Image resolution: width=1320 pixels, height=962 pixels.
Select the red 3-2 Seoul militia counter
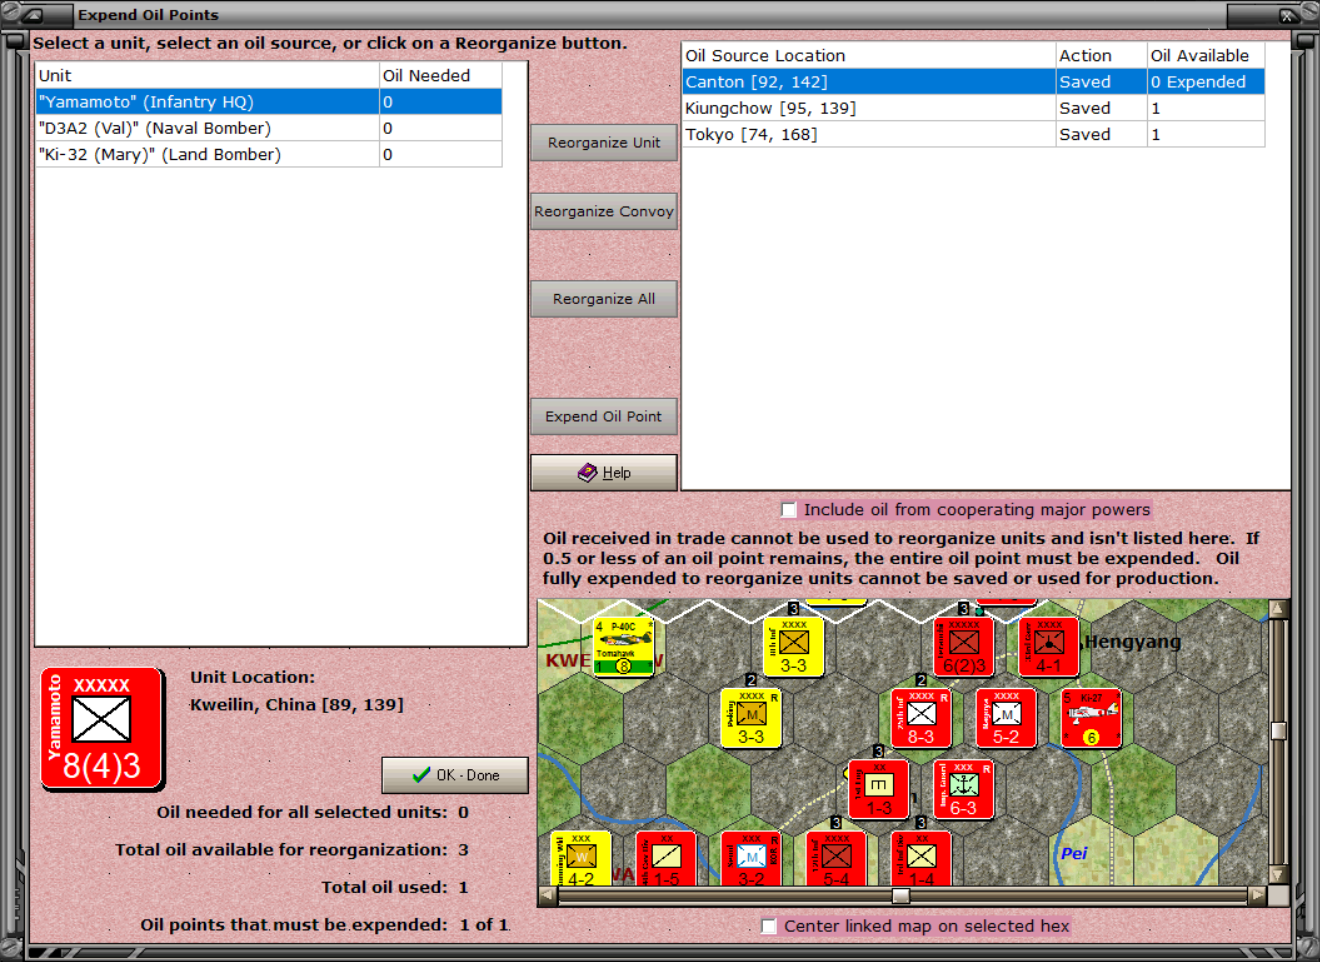click(x=751, y=859)
